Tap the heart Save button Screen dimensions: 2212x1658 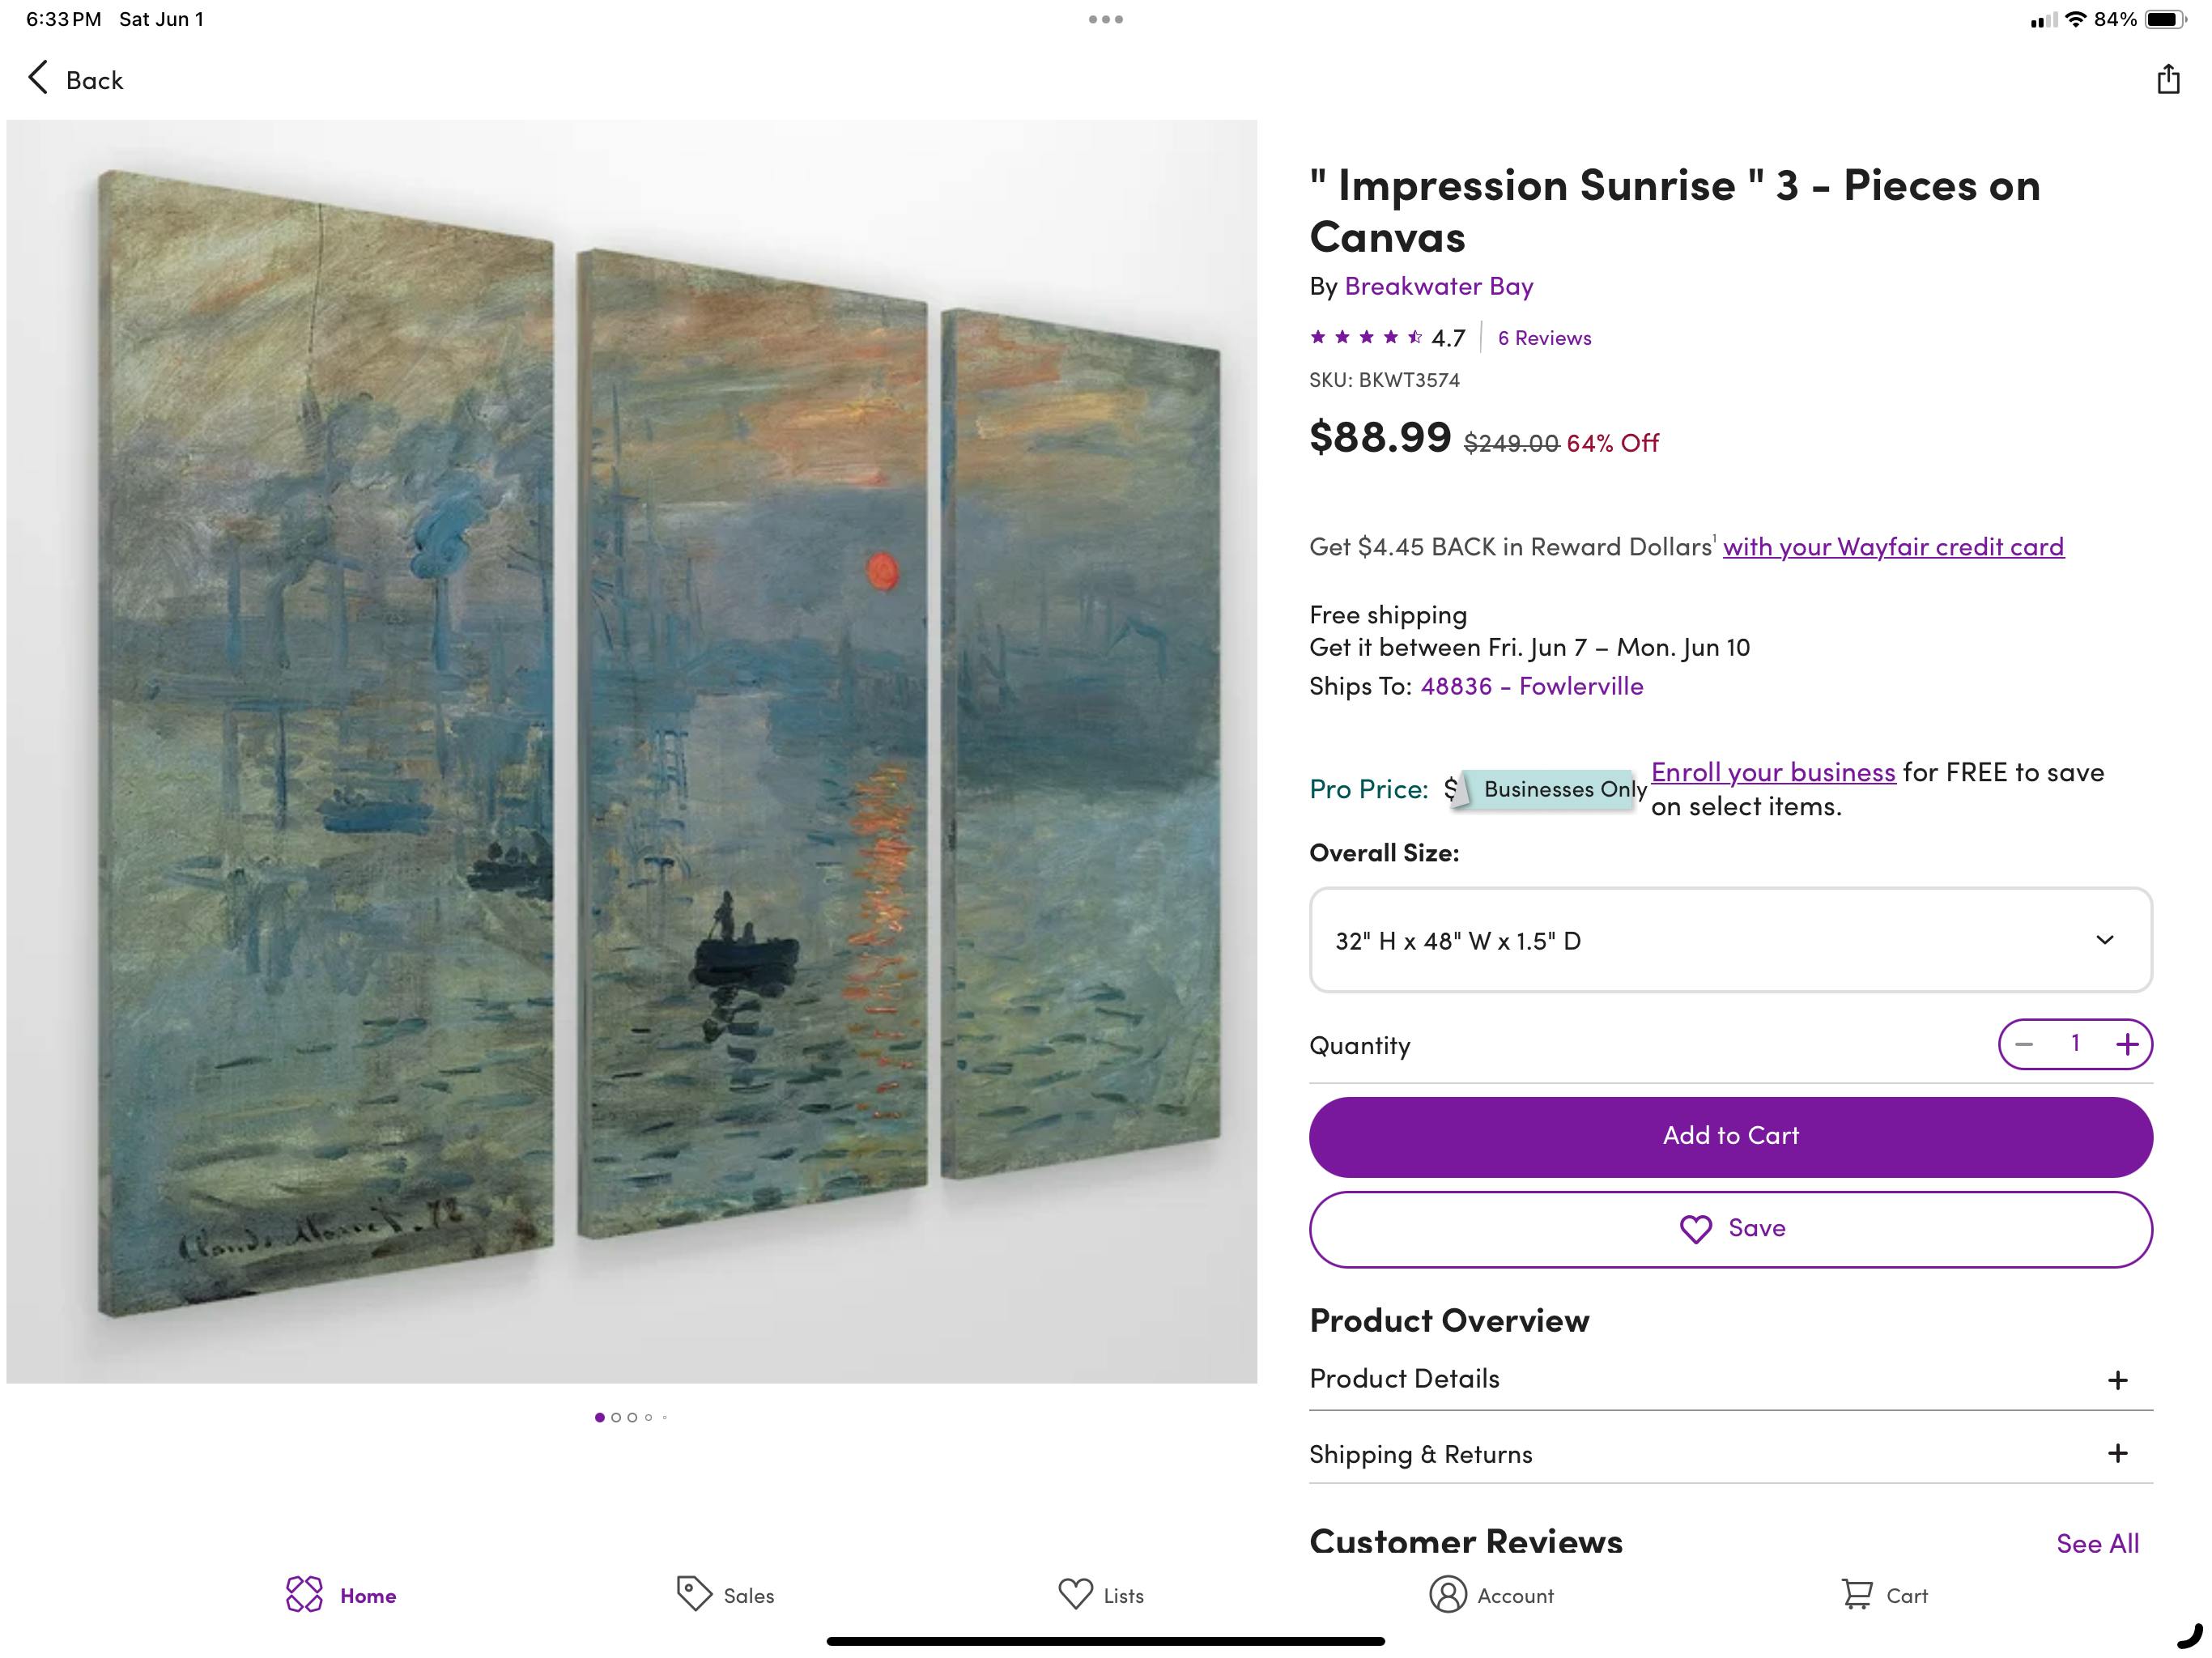pyautogui.click(x=1730, y=1228)
